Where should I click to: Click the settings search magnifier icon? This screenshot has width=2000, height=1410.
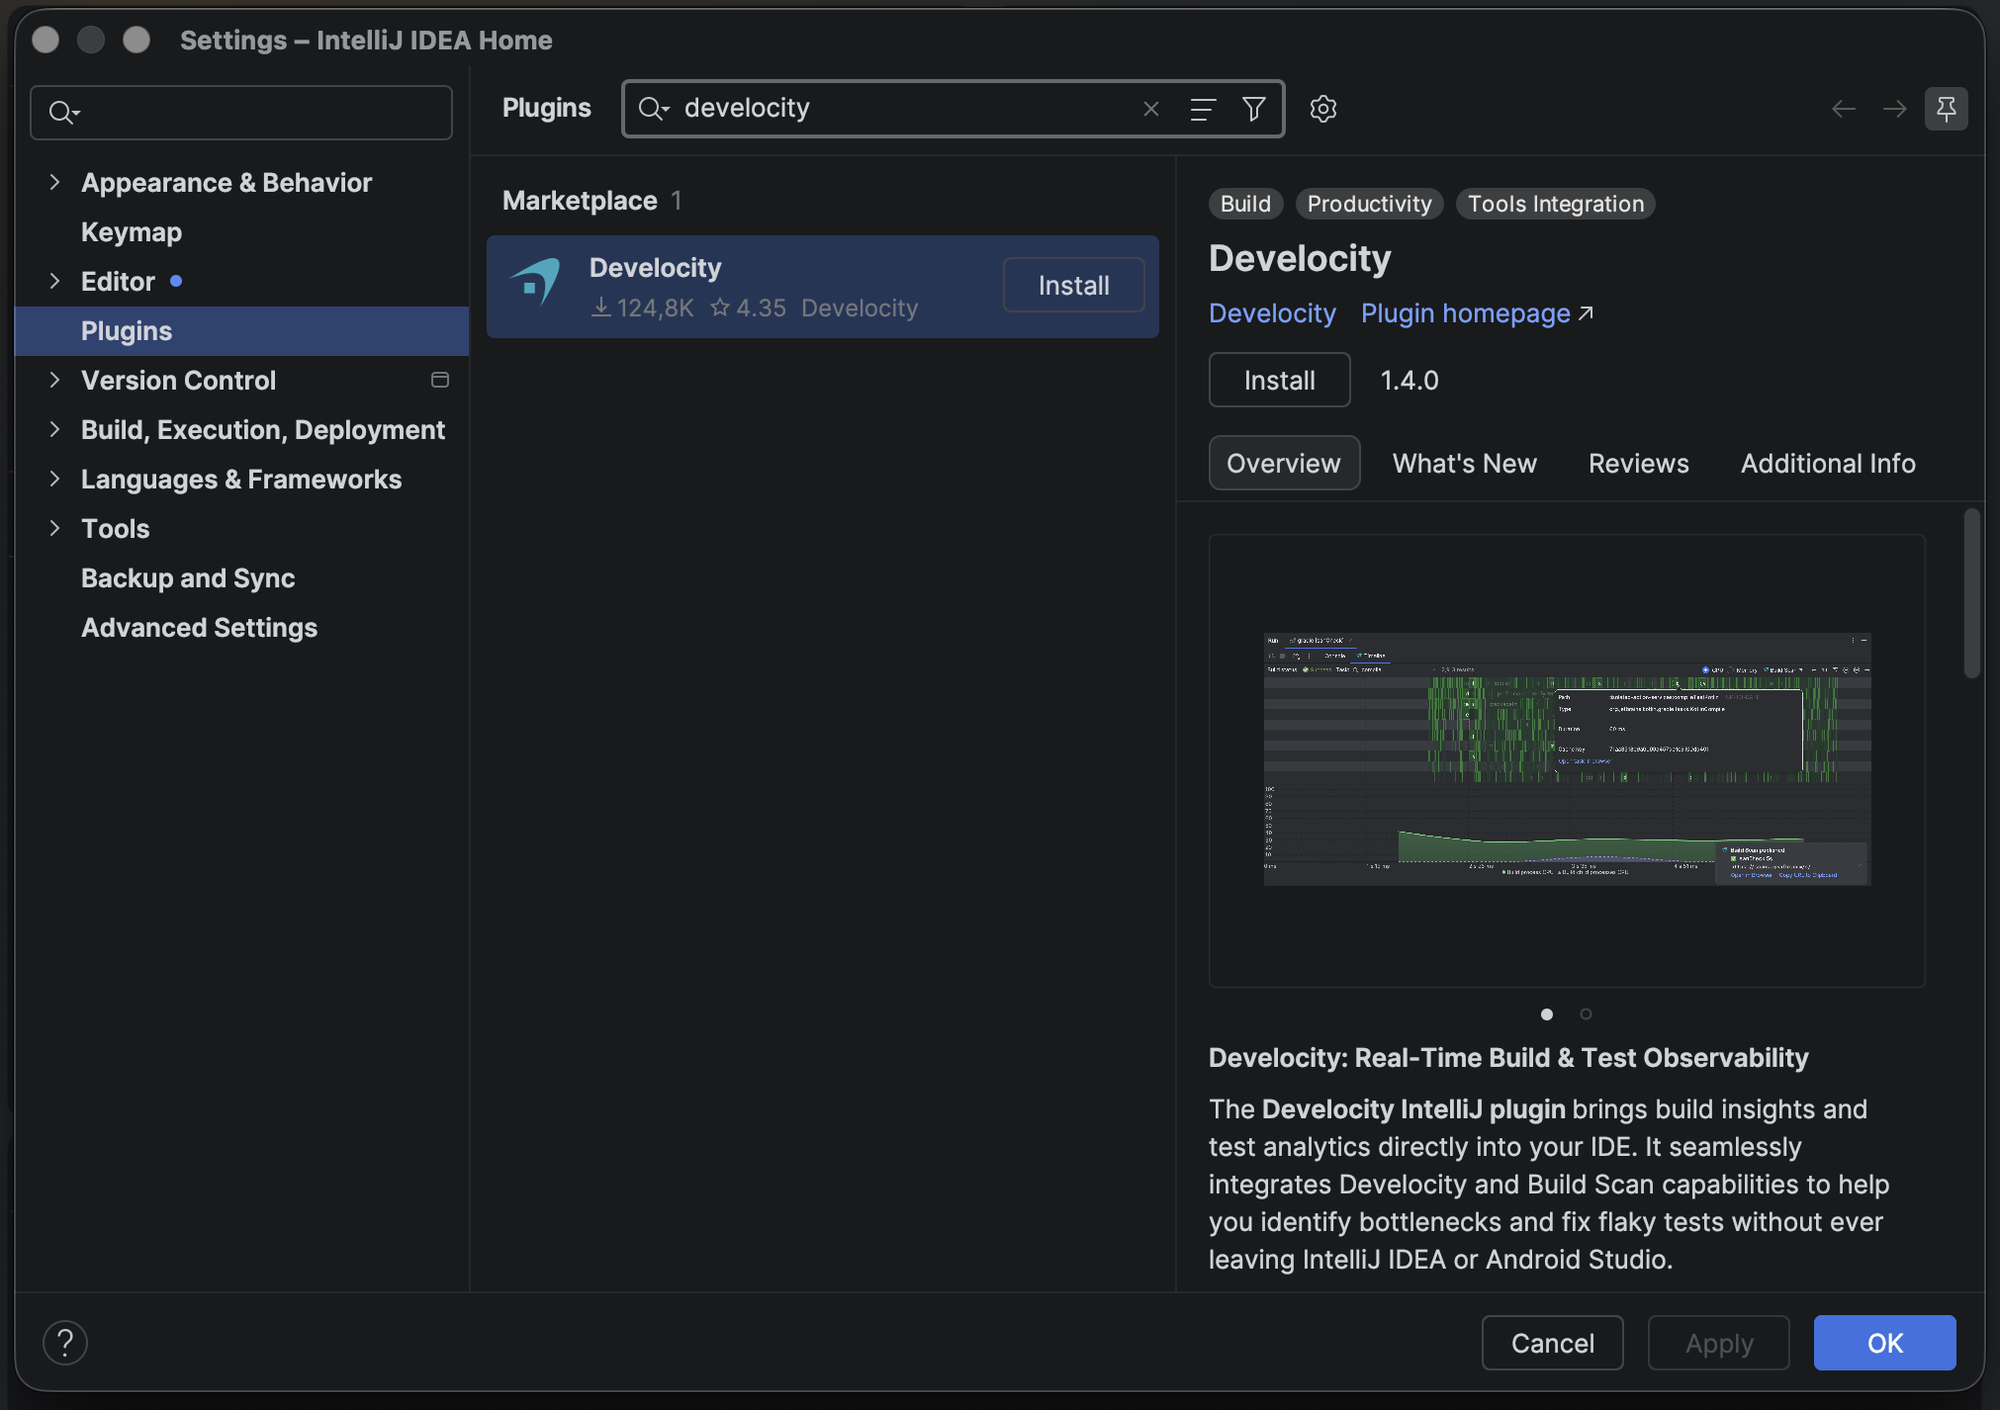(x=63, y=112)
